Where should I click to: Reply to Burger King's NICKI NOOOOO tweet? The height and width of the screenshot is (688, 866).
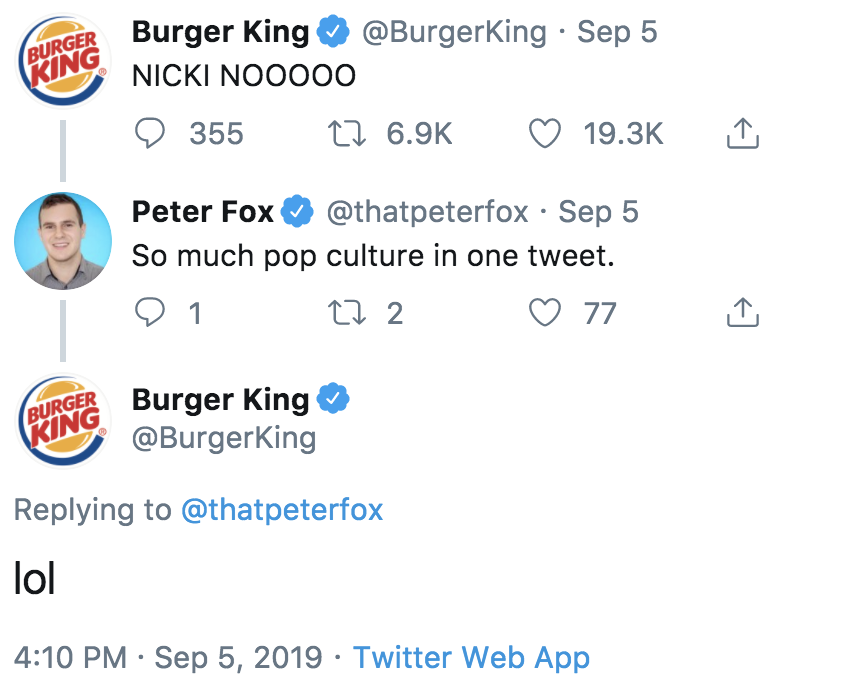coord(151,134)
